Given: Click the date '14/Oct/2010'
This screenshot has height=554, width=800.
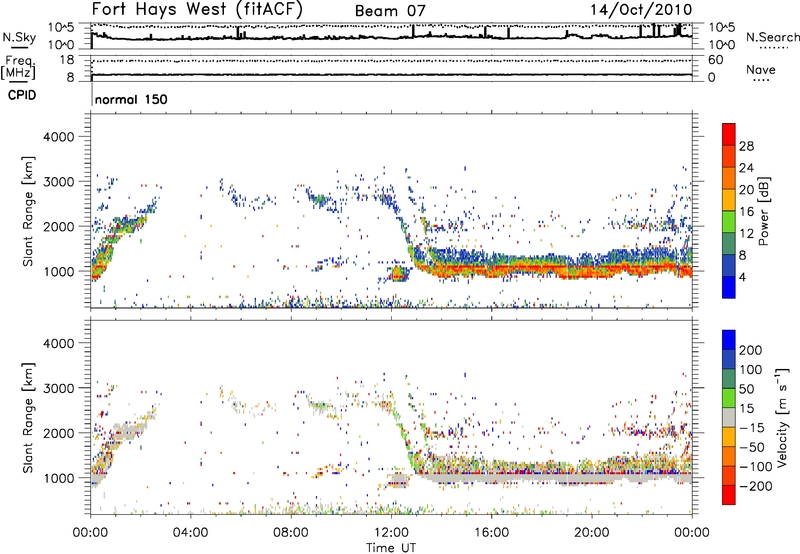Looking at the screenshot, I should (641, 10).
